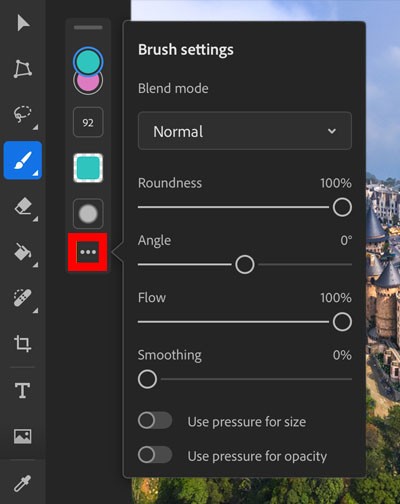
Task: Select the Eraser tool
Action: (23, 207)
